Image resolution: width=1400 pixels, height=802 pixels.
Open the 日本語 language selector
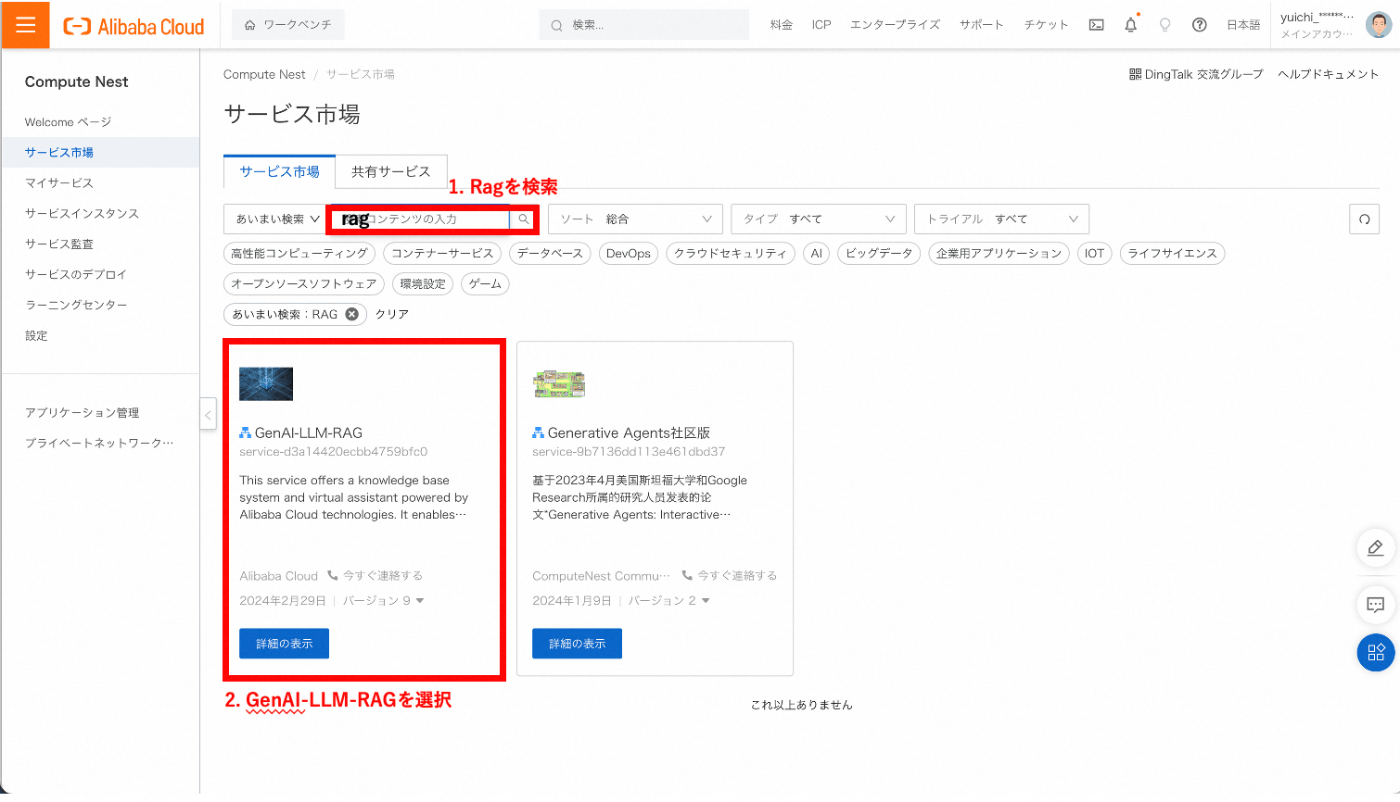1243,25
